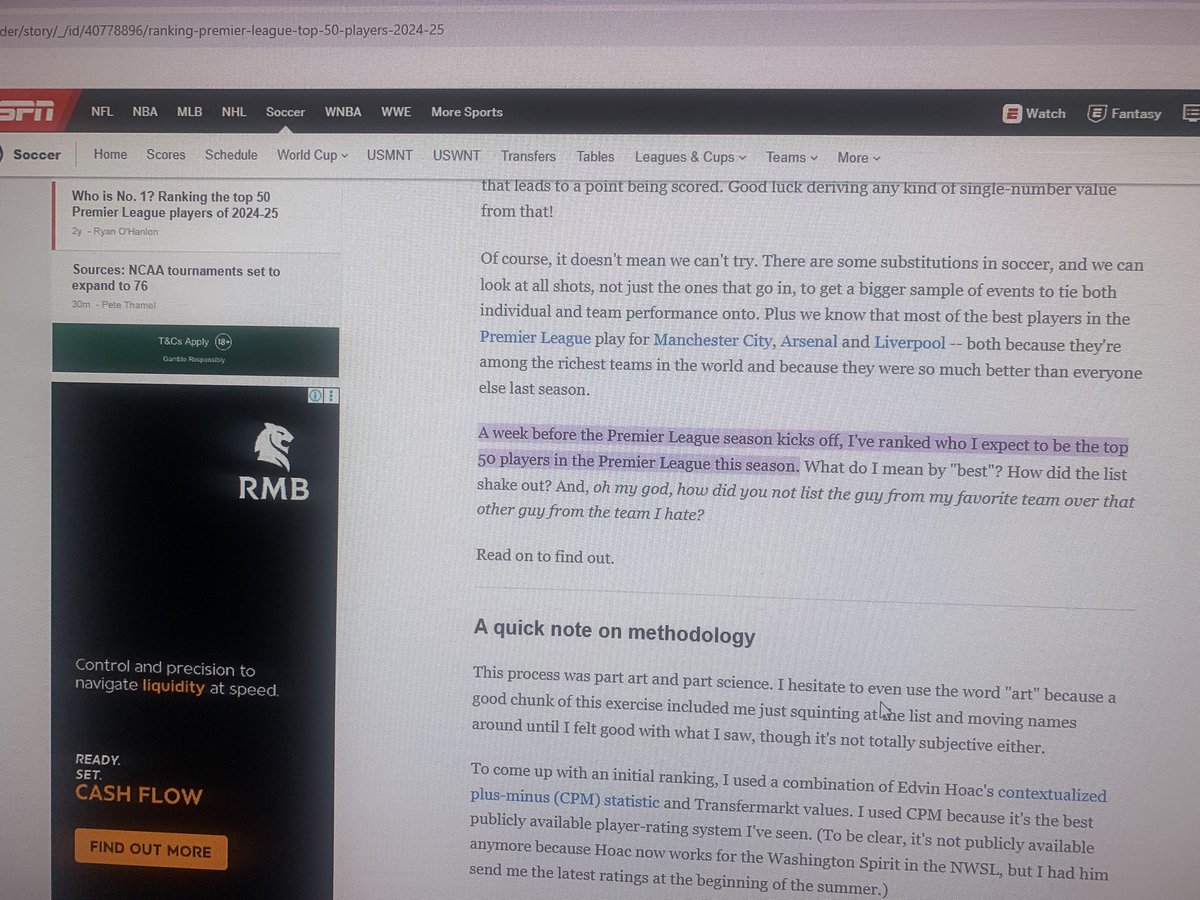This screenshot has height=900, width=1200.
Task: Open the NFL section
Action: tap(102, 112)
